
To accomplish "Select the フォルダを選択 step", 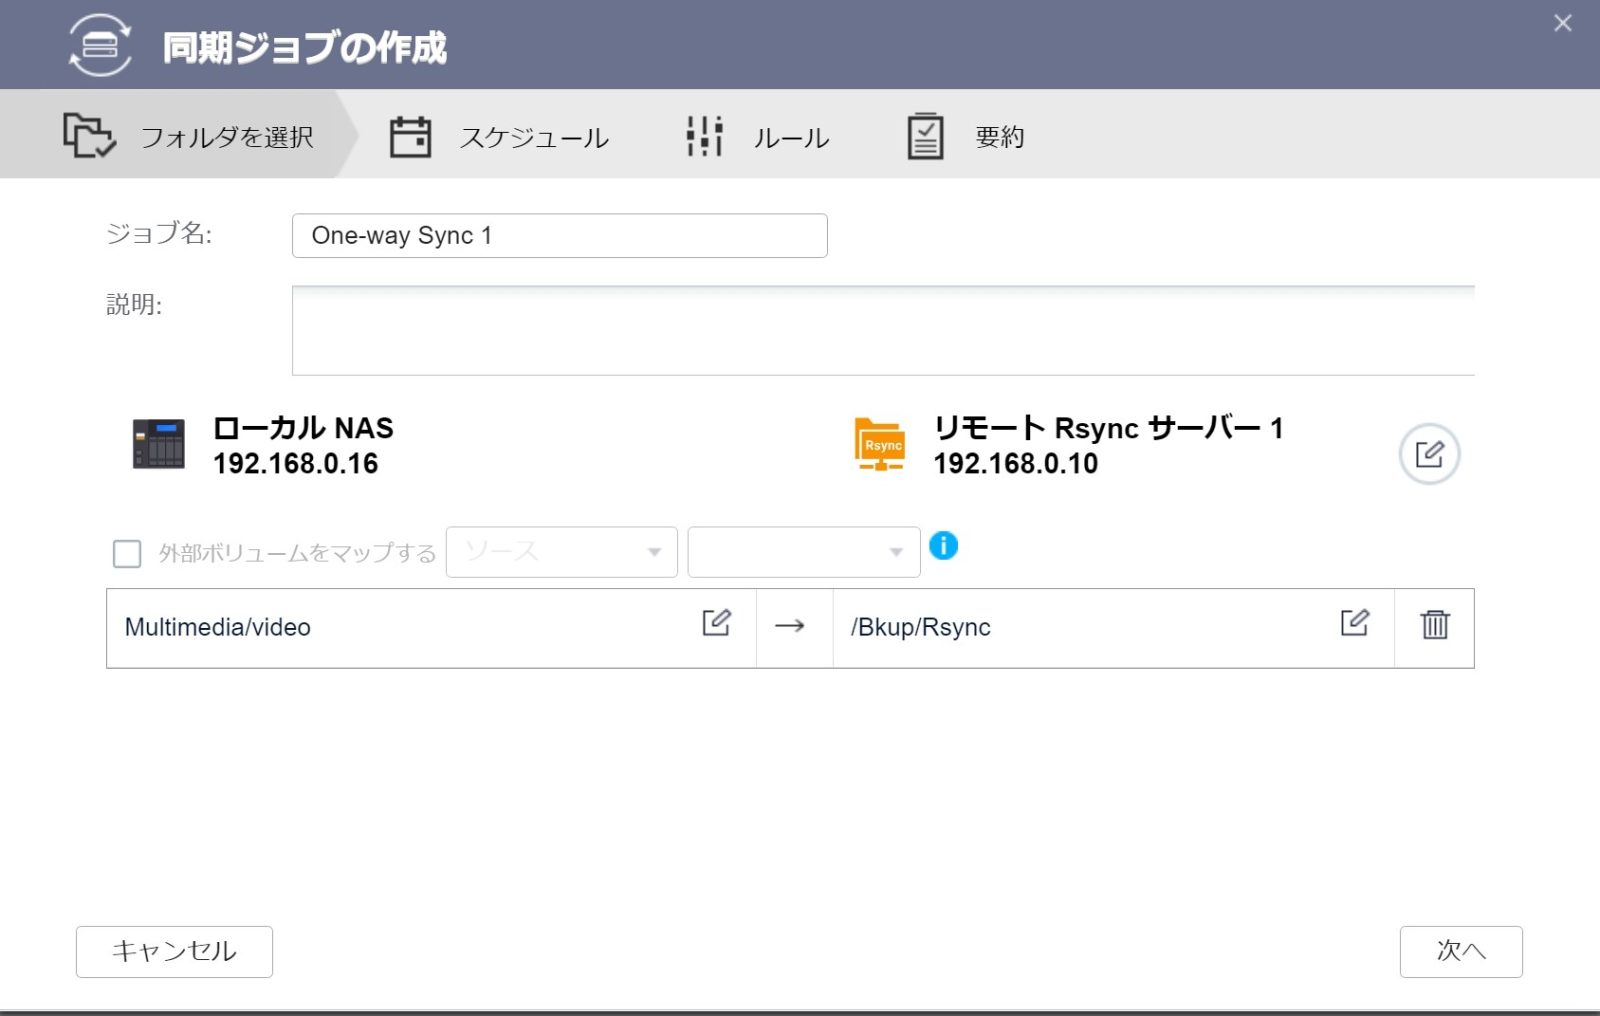I will [190, 137].
